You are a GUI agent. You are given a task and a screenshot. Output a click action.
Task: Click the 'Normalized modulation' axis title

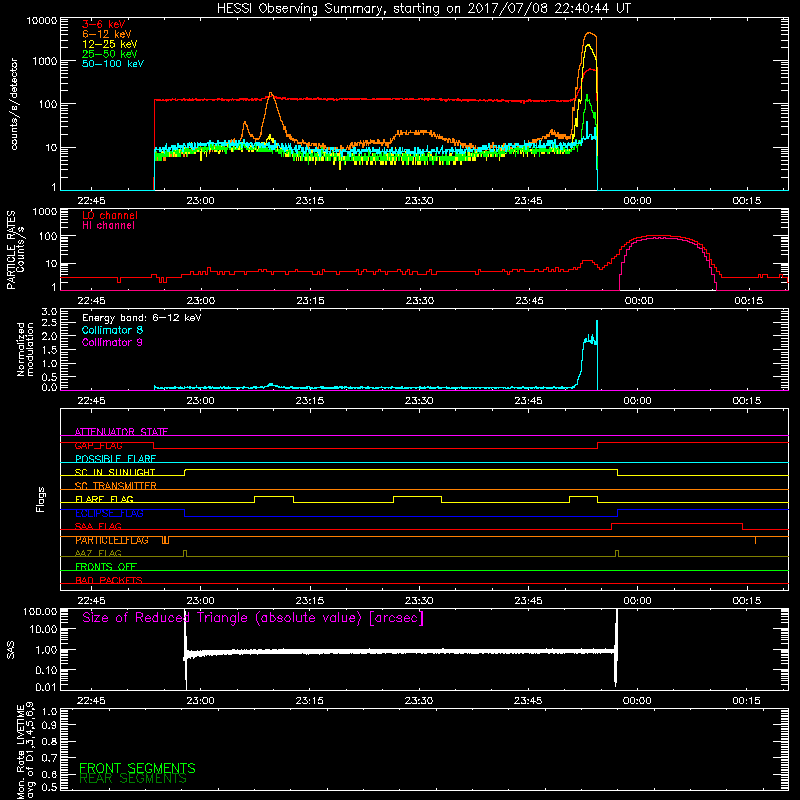coord(24,349)
